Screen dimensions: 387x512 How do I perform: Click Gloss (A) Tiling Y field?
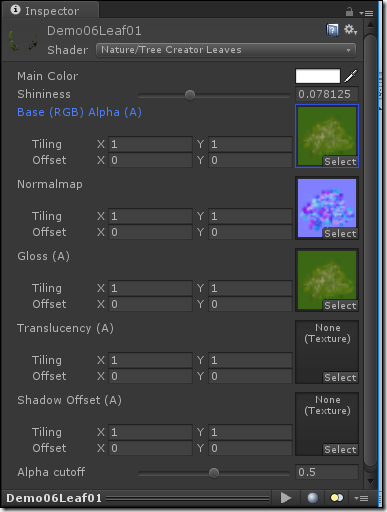[250, 288]
